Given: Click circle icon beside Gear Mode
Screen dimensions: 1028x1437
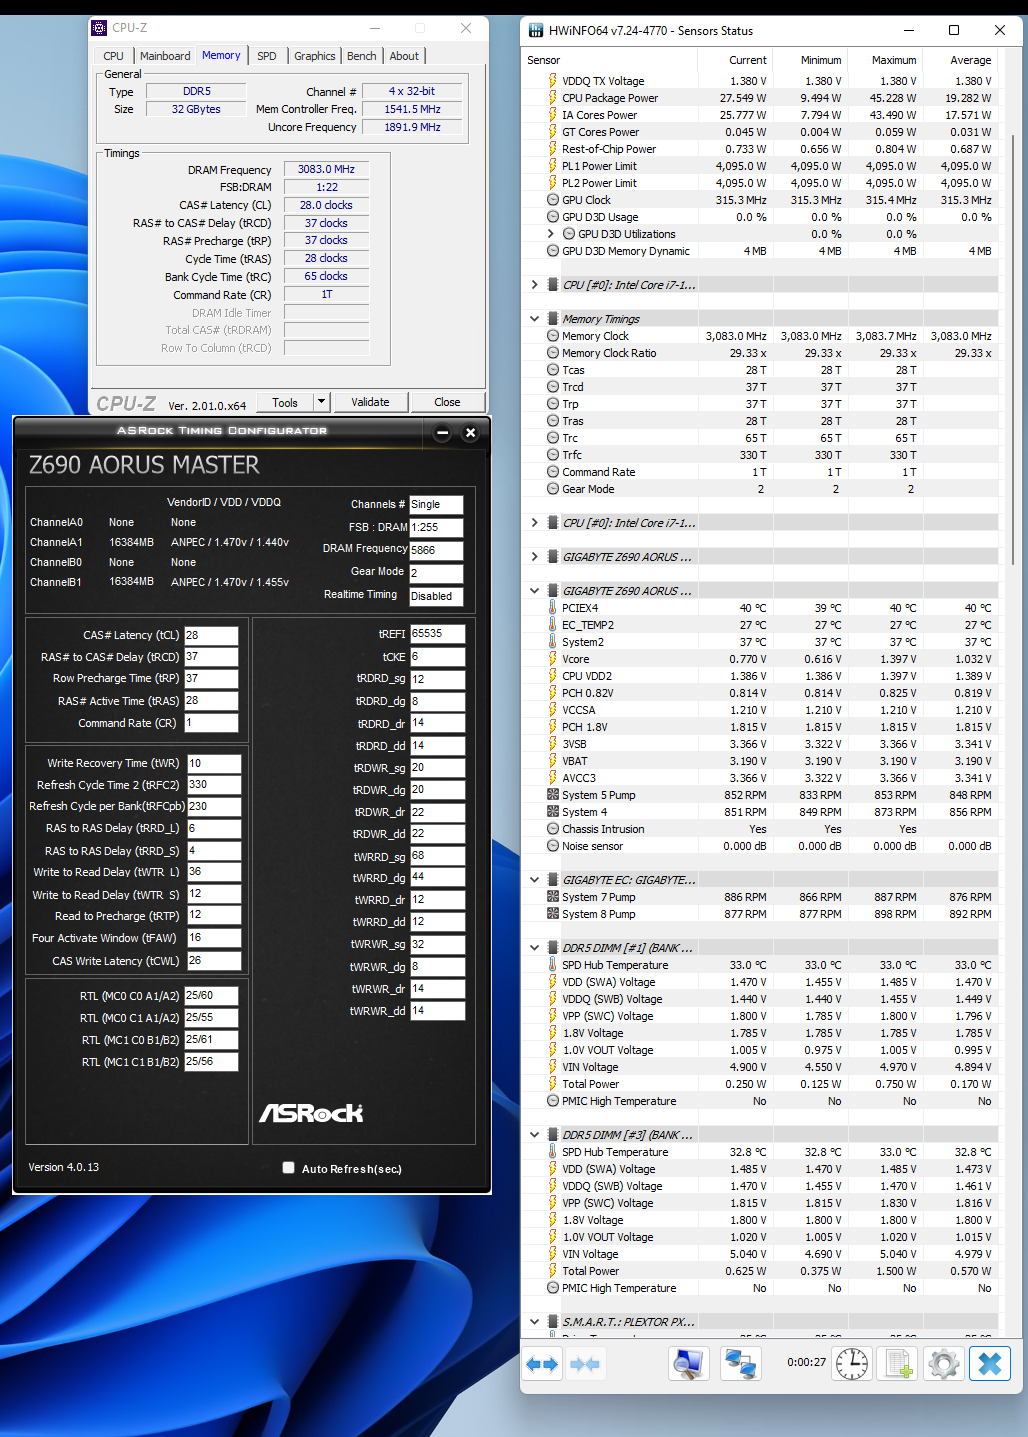Looking at the screenshot, I should point(553,489).
